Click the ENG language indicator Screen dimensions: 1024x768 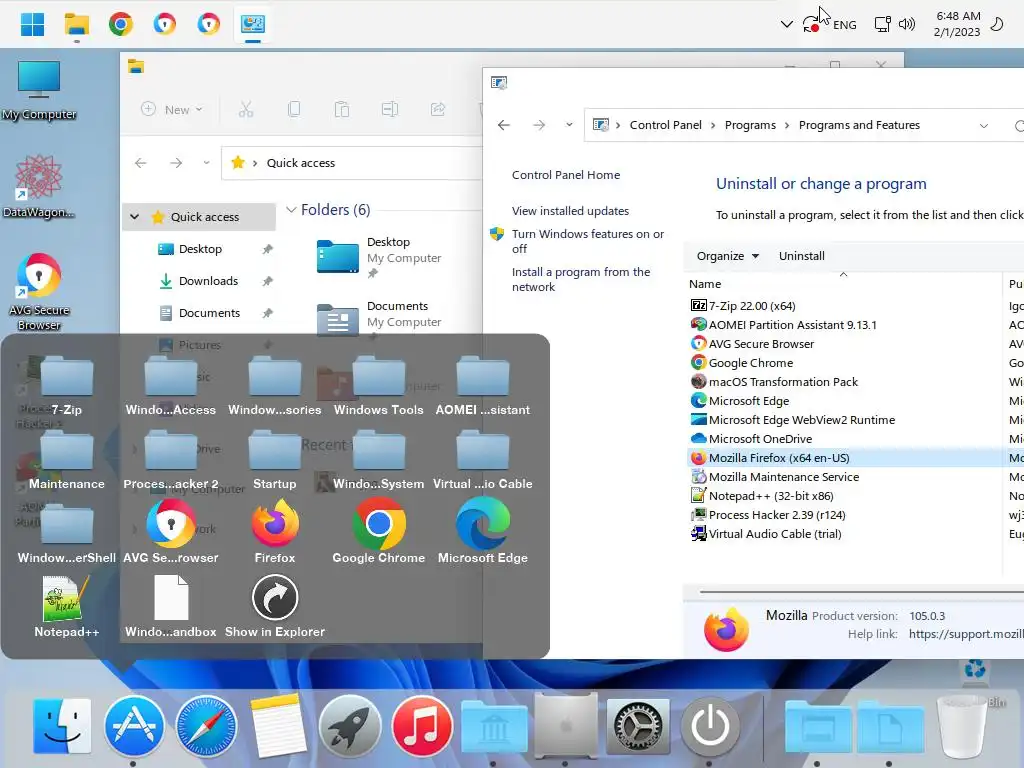pos(844,25)
